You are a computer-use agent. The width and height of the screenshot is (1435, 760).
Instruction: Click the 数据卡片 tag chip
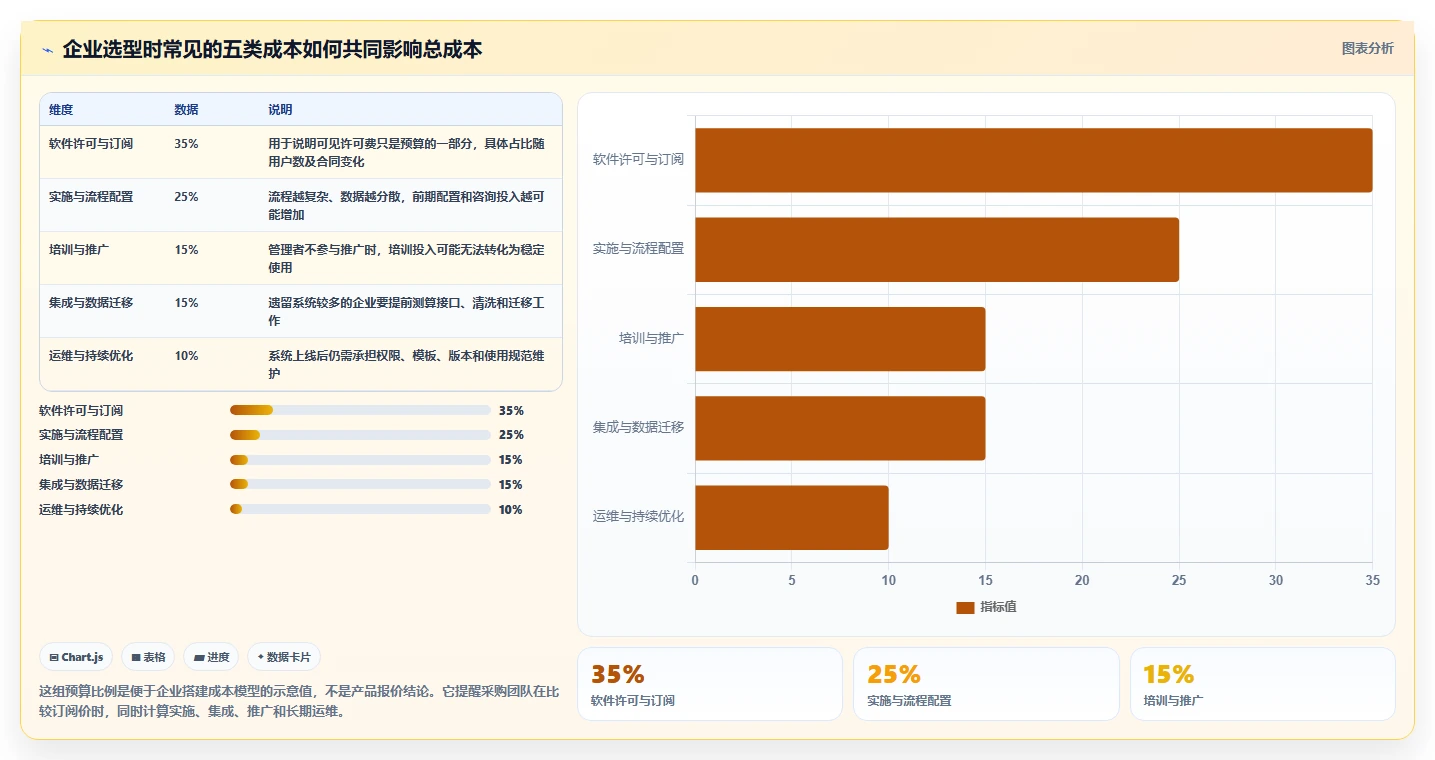click(284, 657)
